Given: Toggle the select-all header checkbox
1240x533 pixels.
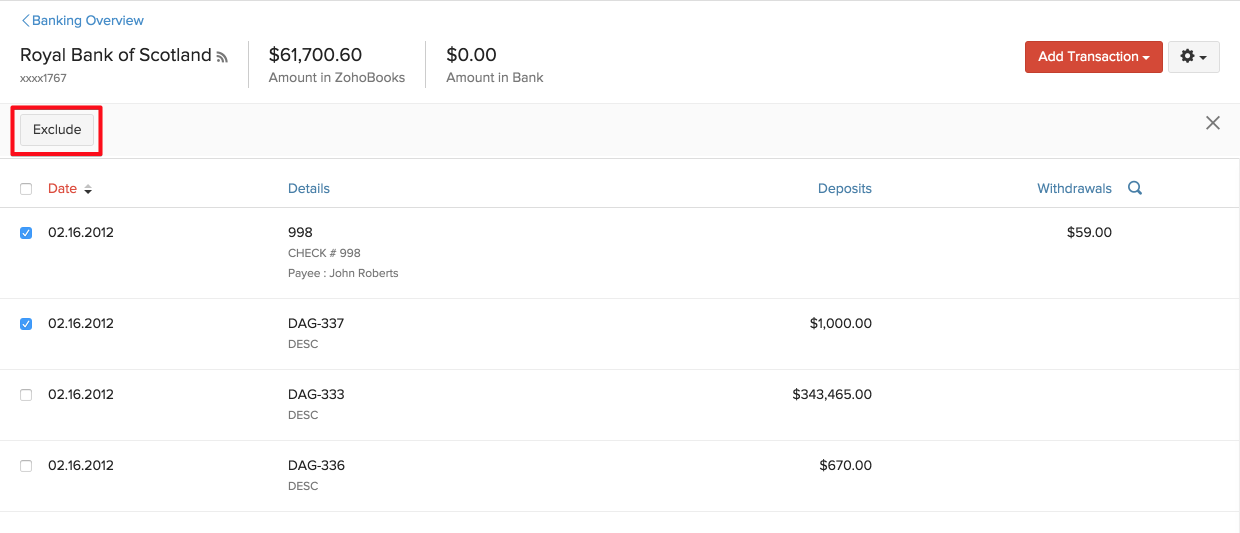Looking at the screenshot, I should [26, 189].
